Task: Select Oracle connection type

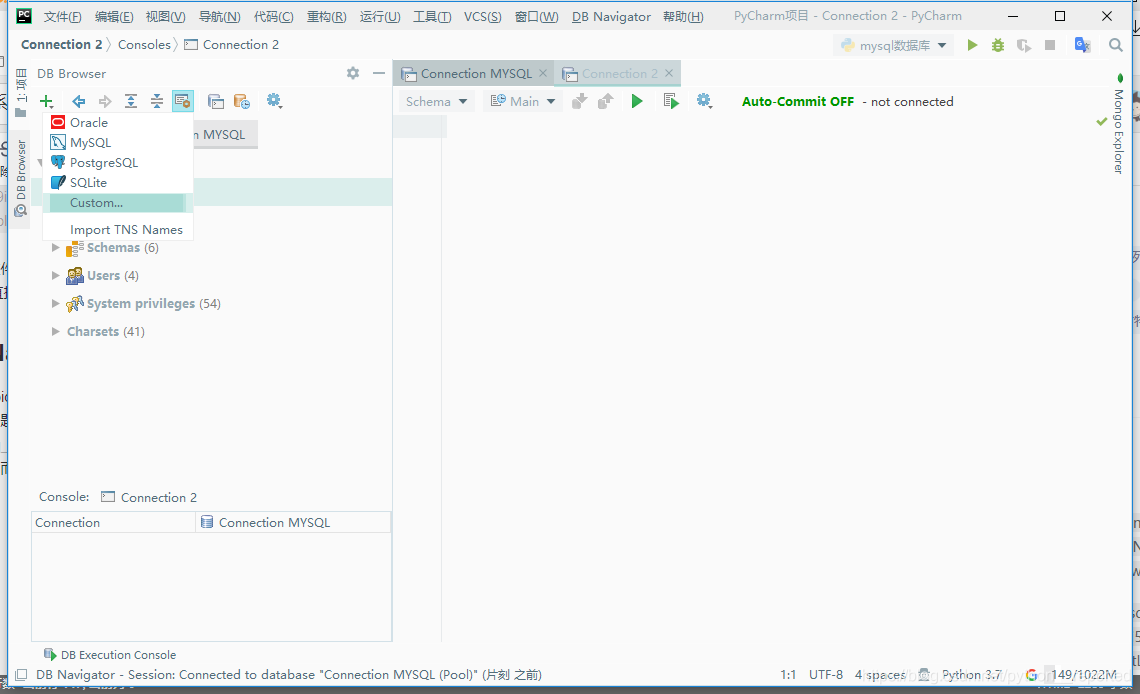Action: [118, 122]
